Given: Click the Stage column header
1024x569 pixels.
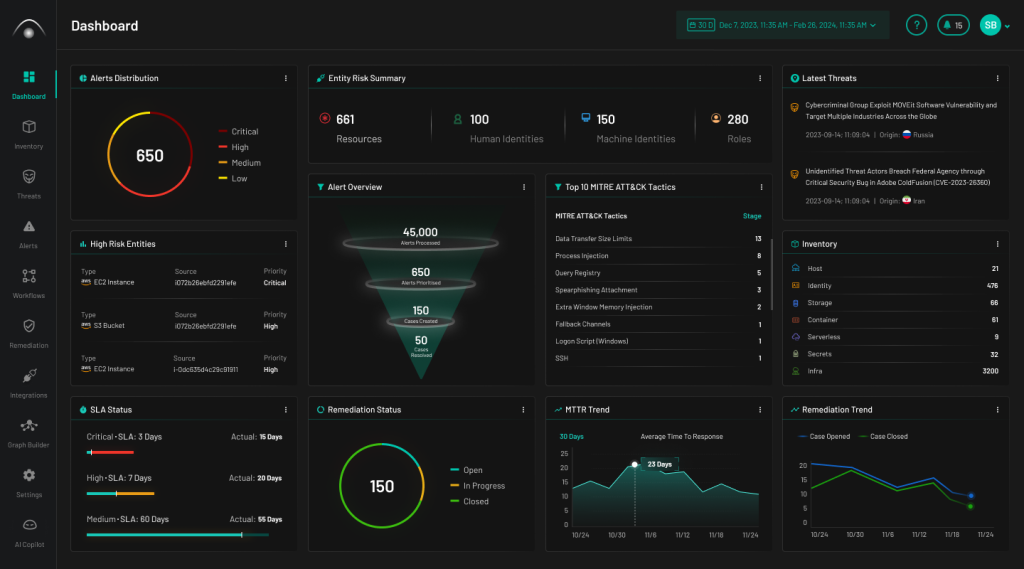Looking at the screenshot, I should coord(752,216).
